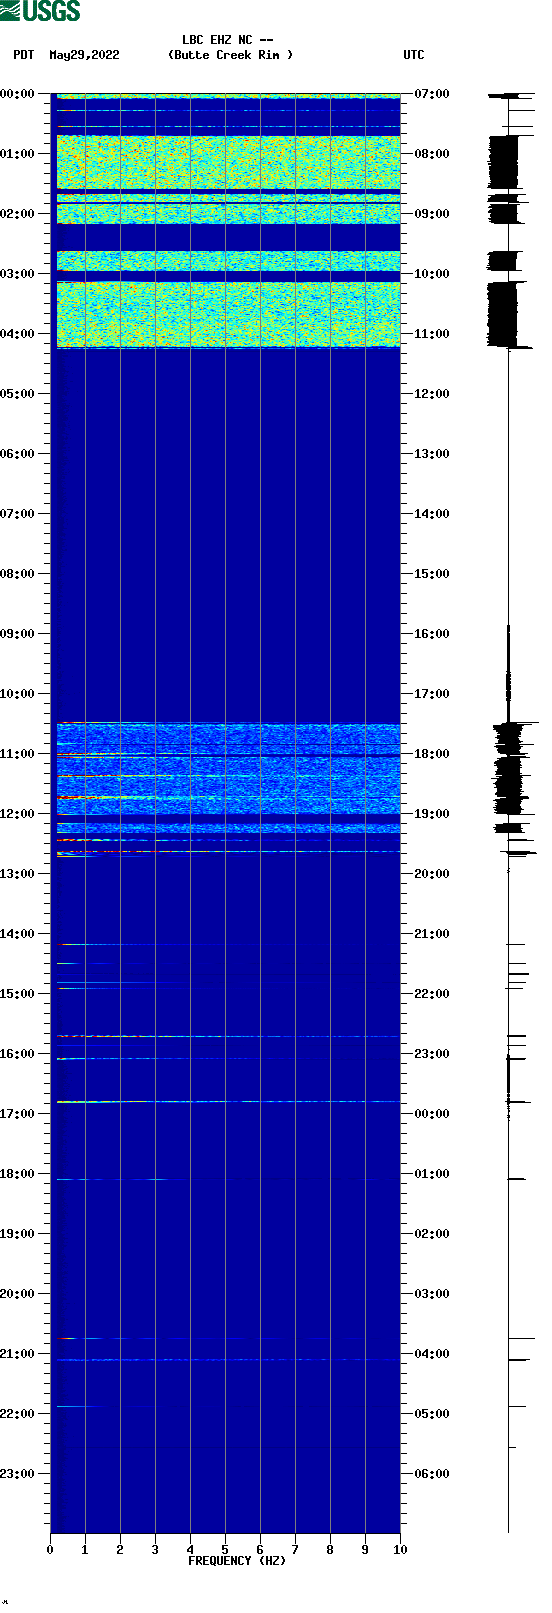Click the PDT '05:00' time label
The width and height of the screenshot is (552, 1613).
click(x=18, y=394)
